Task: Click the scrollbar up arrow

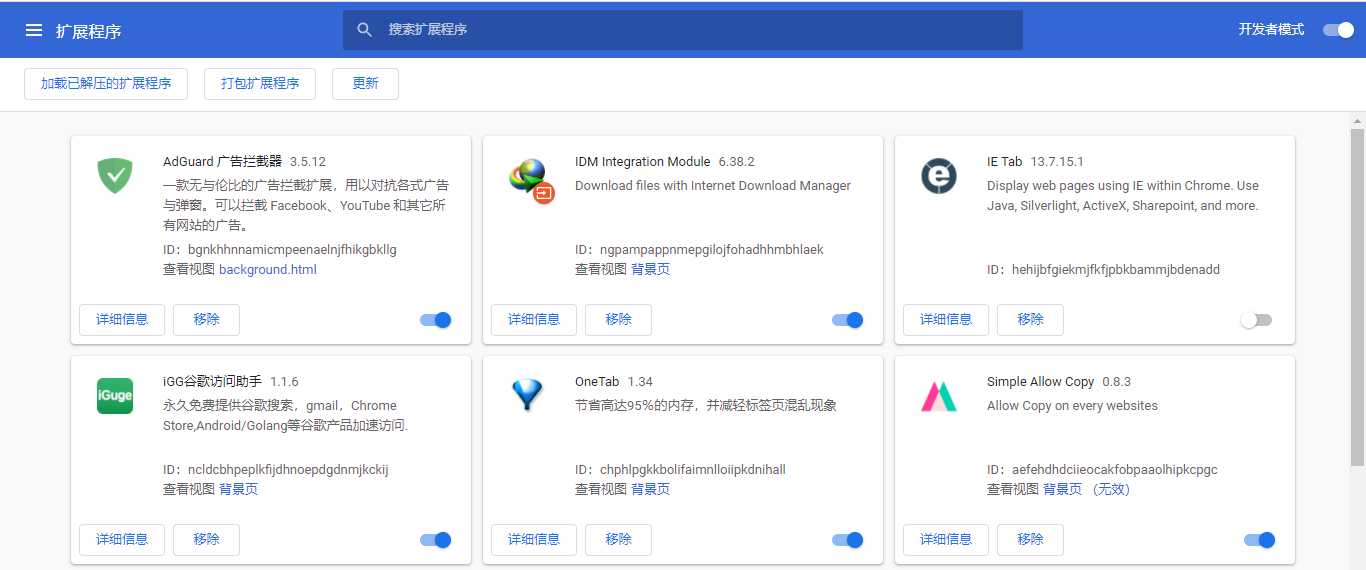Action: pos(1357,119)
